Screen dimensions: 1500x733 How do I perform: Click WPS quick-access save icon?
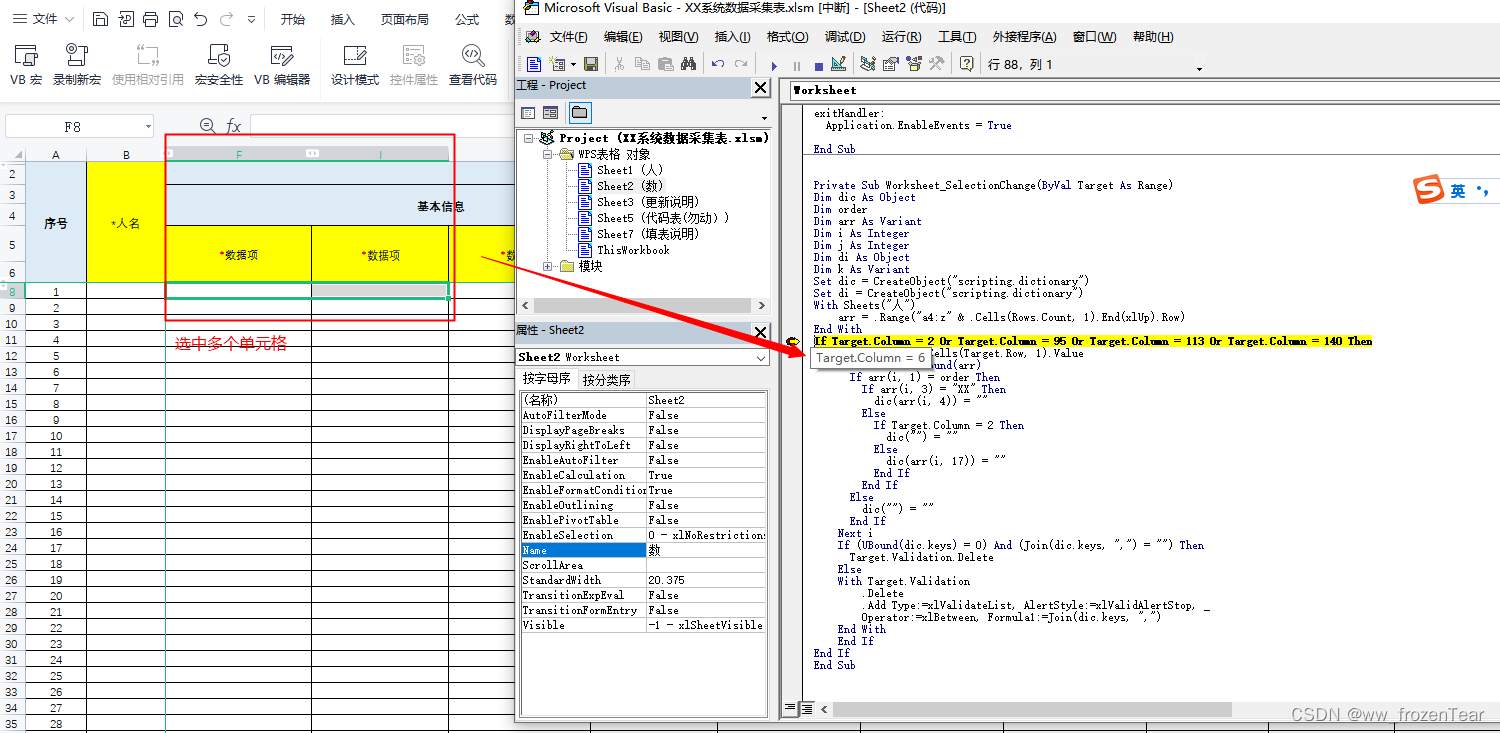[x=100, y=19]
